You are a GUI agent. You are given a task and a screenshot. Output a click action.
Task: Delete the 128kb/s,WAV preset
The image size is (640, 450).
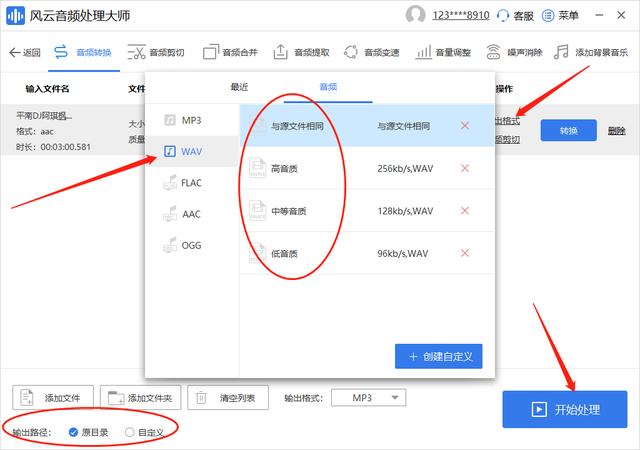(x=464, y=210)
